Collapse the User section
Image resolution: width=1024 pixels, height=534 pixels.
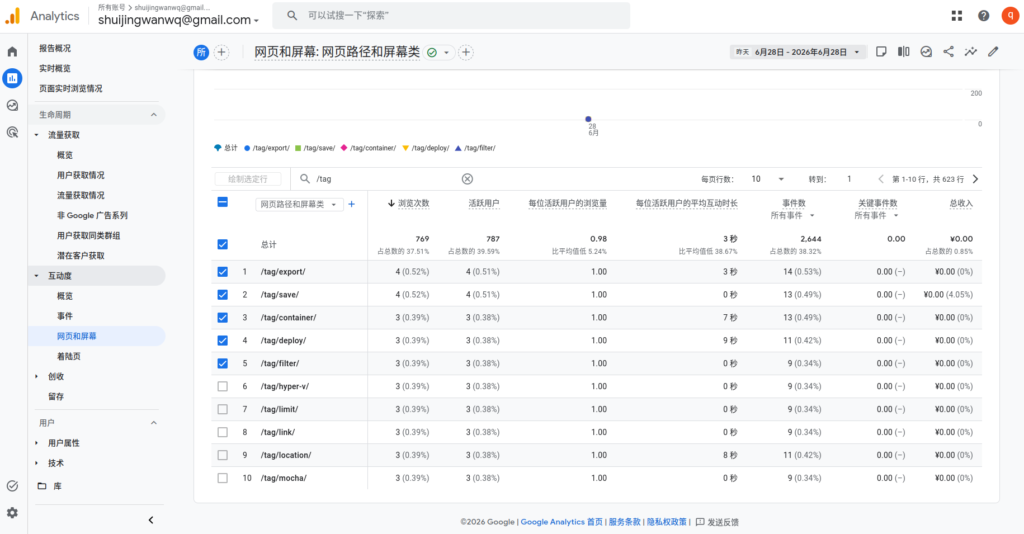coord(153,423)
